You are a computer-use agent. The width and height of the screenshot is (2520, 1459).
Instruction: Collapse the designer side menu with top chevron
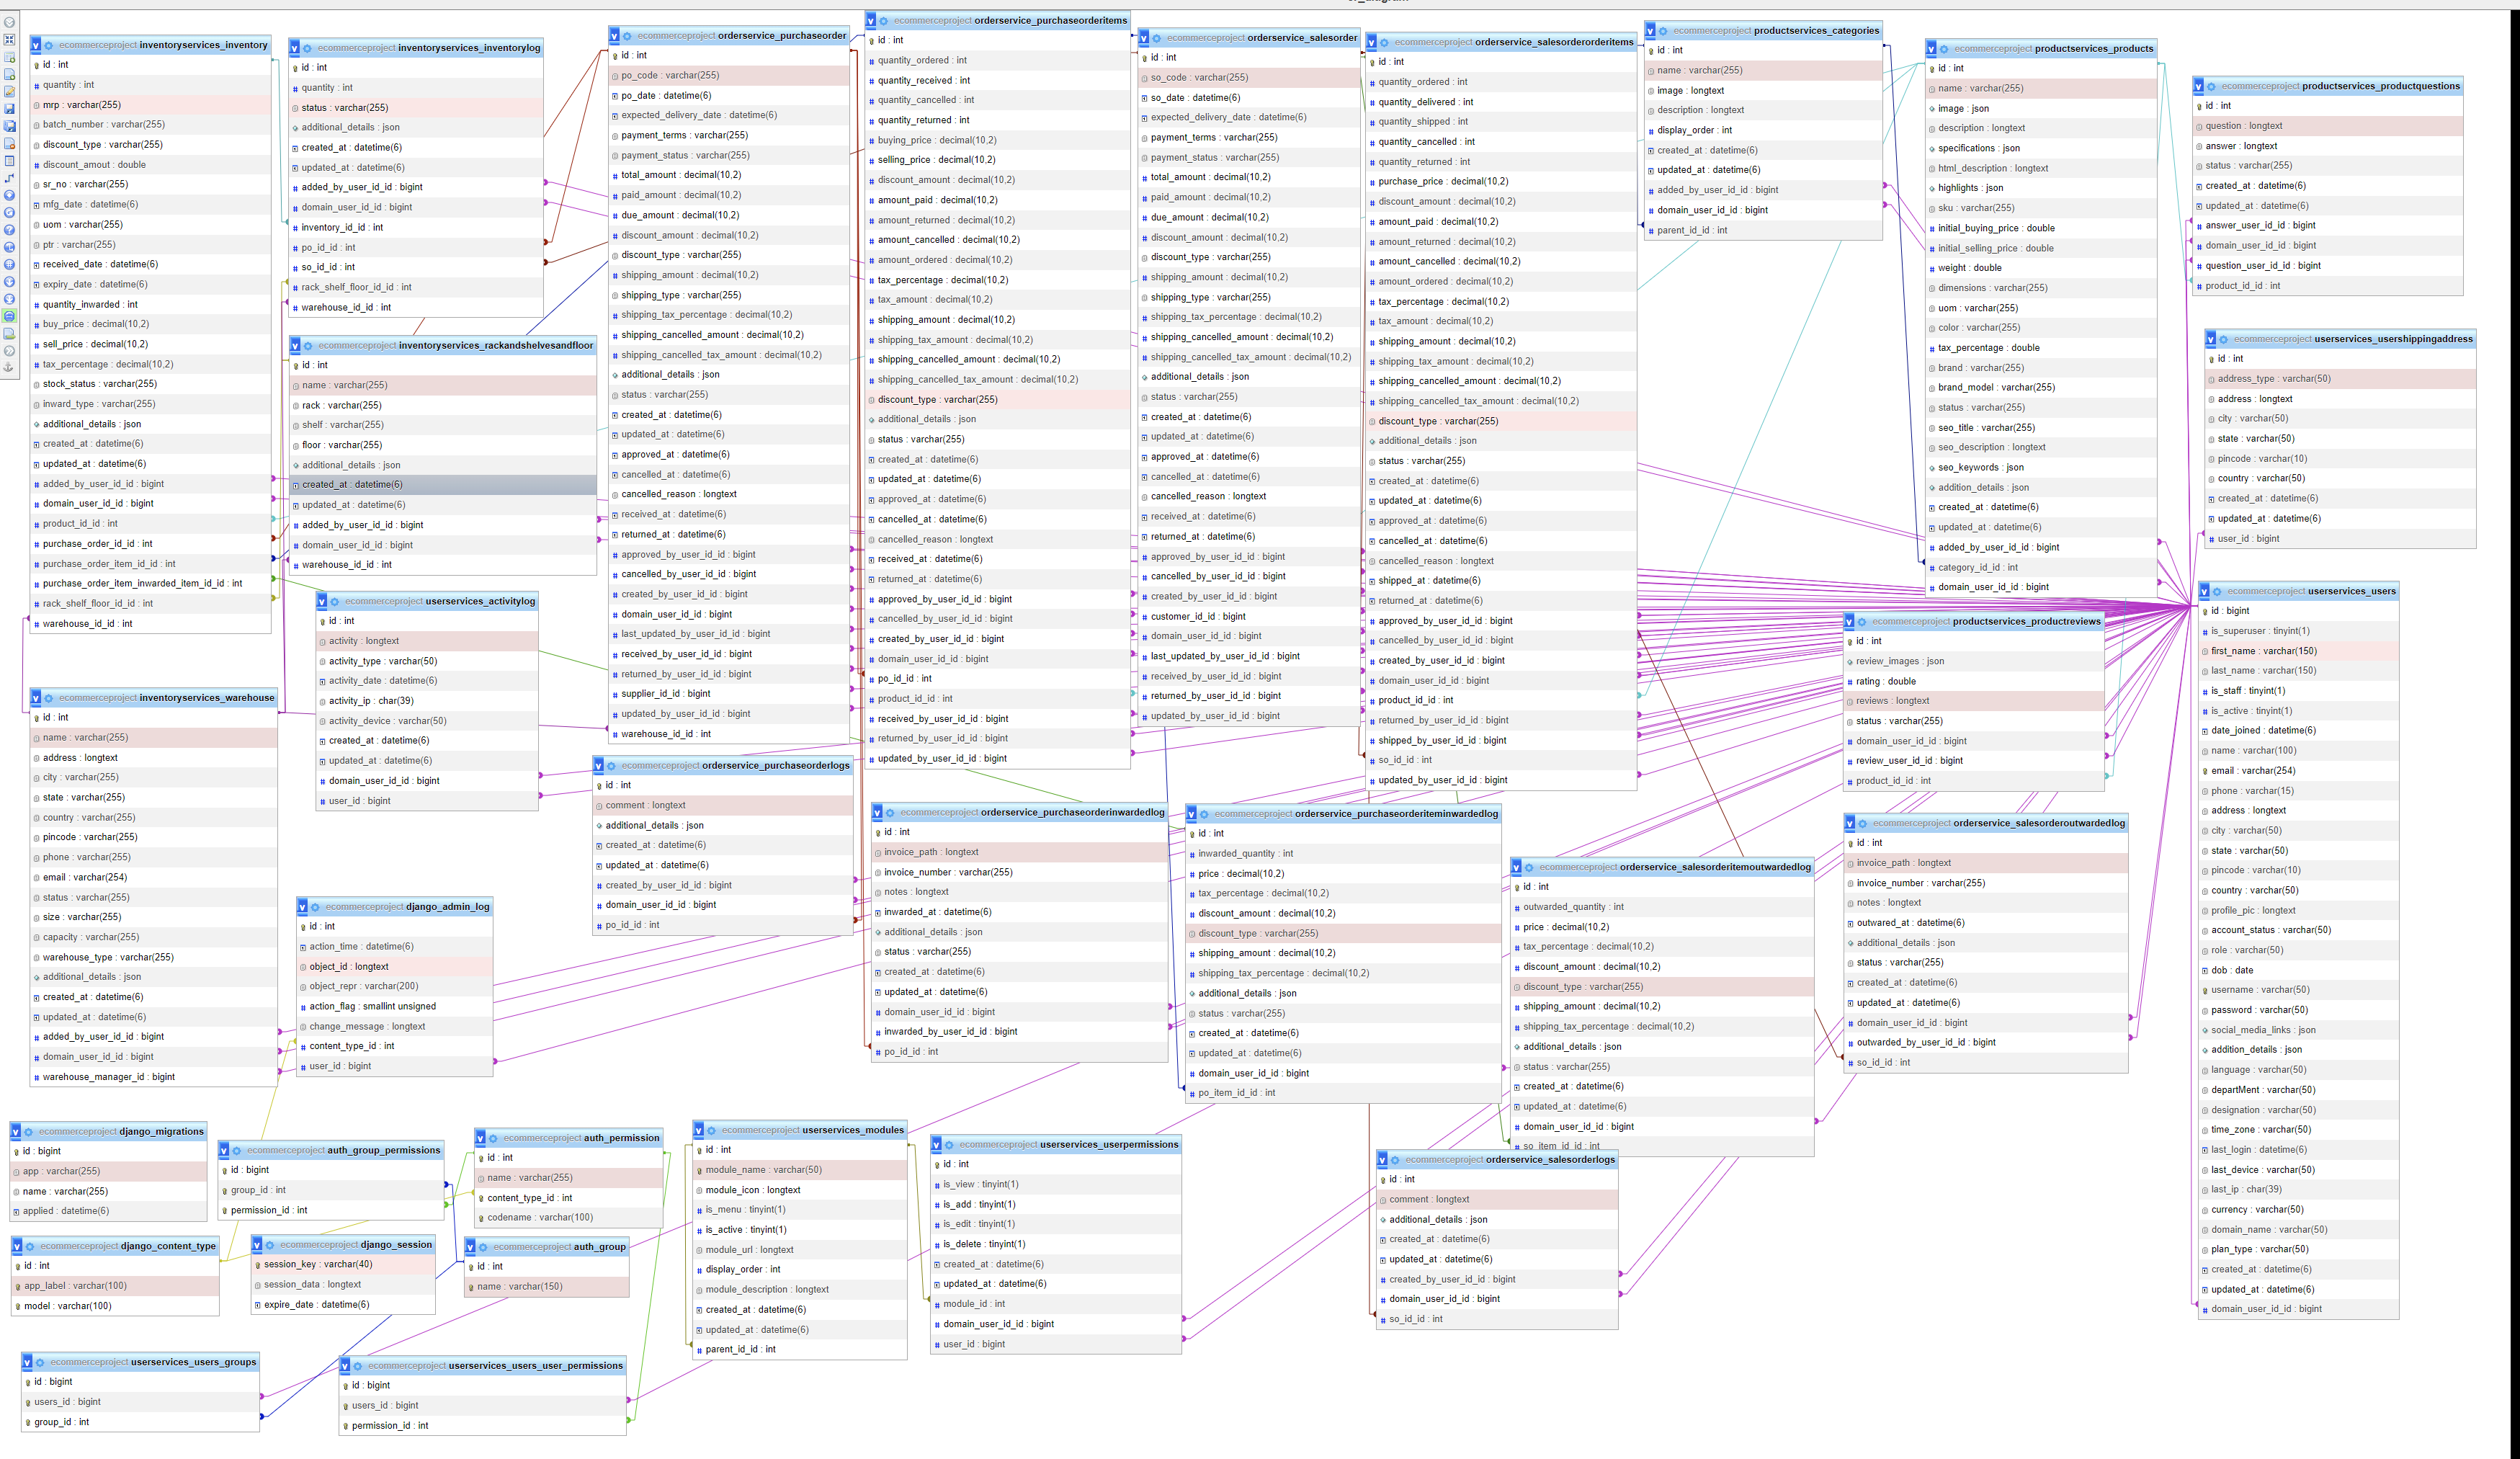(x=9, y=23)
